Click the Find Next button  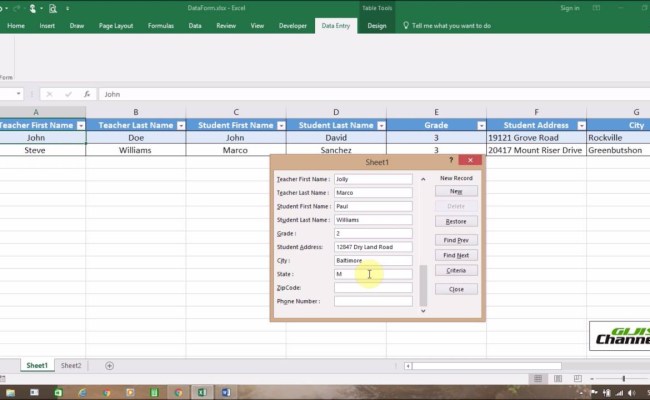pos(456,255)
